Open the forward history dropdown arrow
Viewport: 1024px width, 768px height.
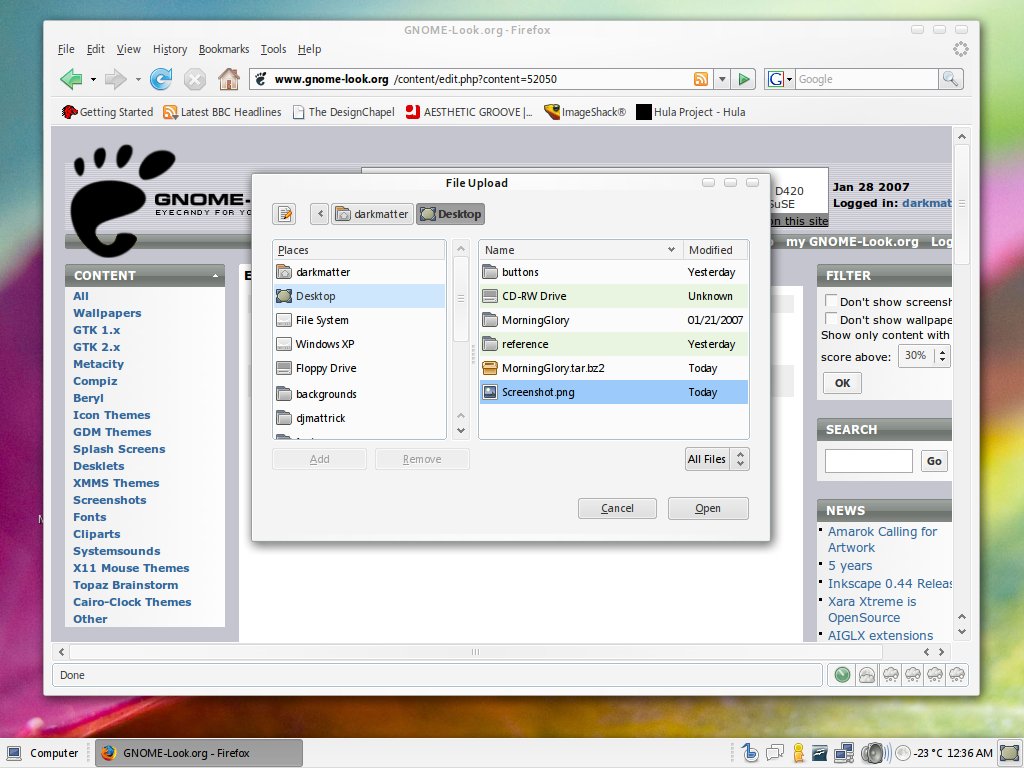click(x=138, y=80)
